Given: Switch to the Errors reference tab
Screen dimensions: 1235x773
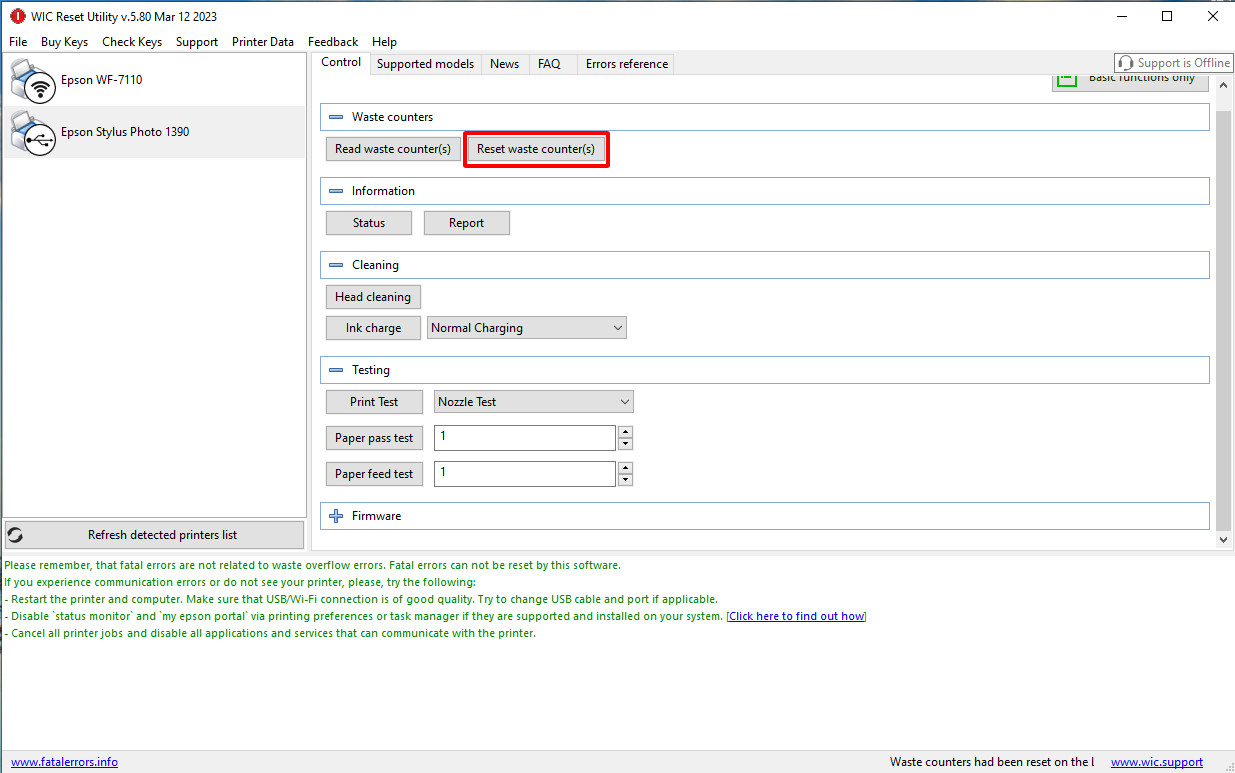Looking at the screenshot, I should [x=627, y=64].
